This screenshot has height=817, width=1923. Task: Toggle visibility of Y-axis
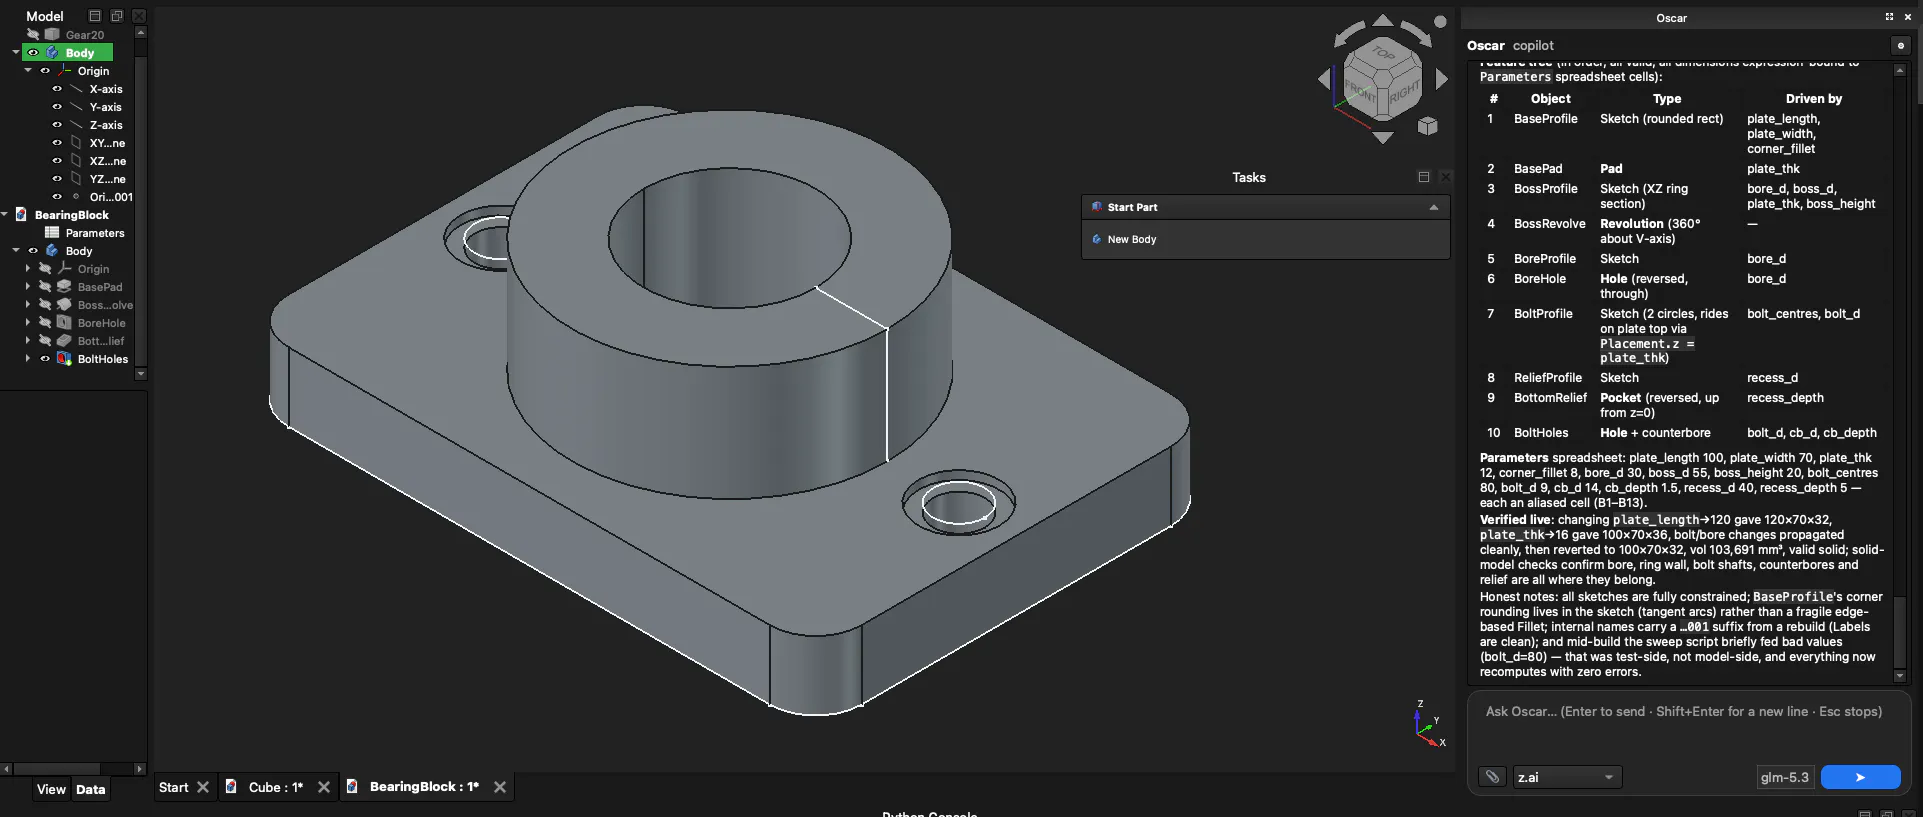pos(57,107)
